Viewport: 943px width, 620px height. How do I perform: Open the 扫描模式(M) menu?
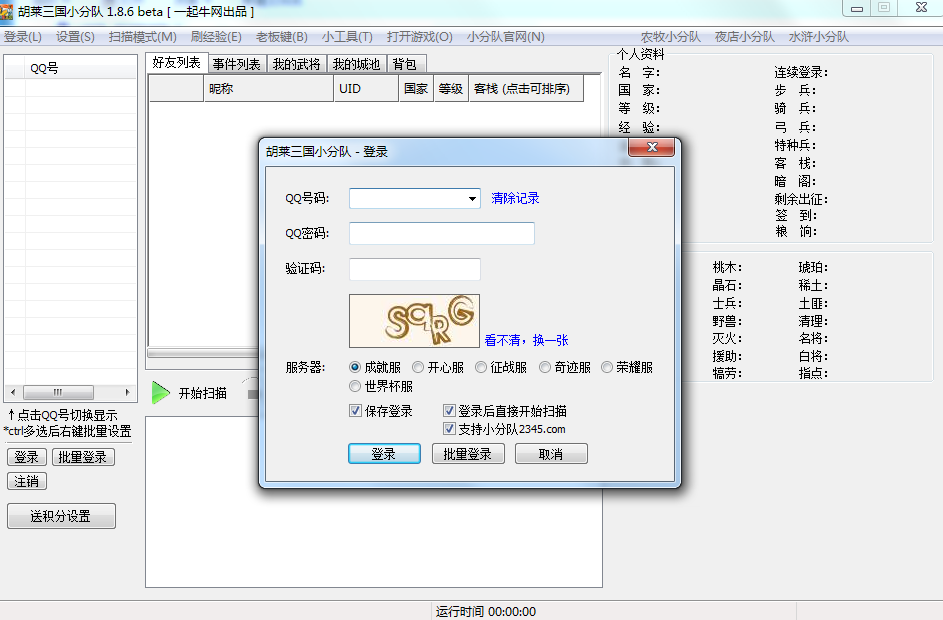pyautogui.click(x=143, y=37)
